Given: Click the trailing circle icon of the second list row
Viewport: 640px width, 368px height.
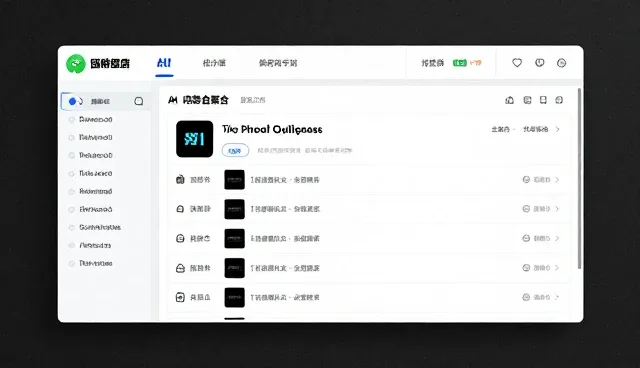Looking at the screenshot, I should pyautogui.click(x=526, y=209).
